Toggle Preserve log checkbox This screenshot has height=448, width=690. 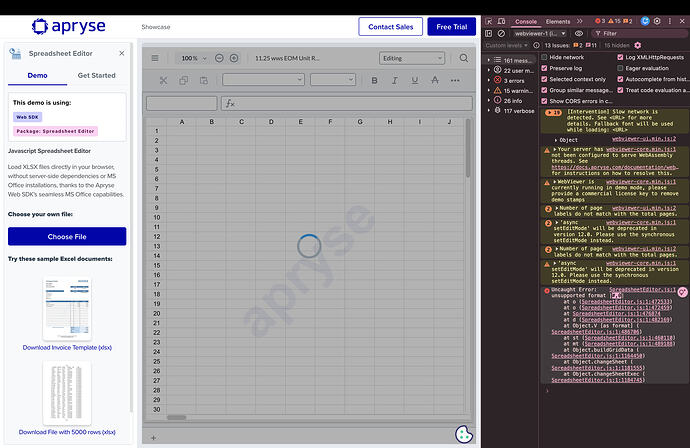point(544,68)
